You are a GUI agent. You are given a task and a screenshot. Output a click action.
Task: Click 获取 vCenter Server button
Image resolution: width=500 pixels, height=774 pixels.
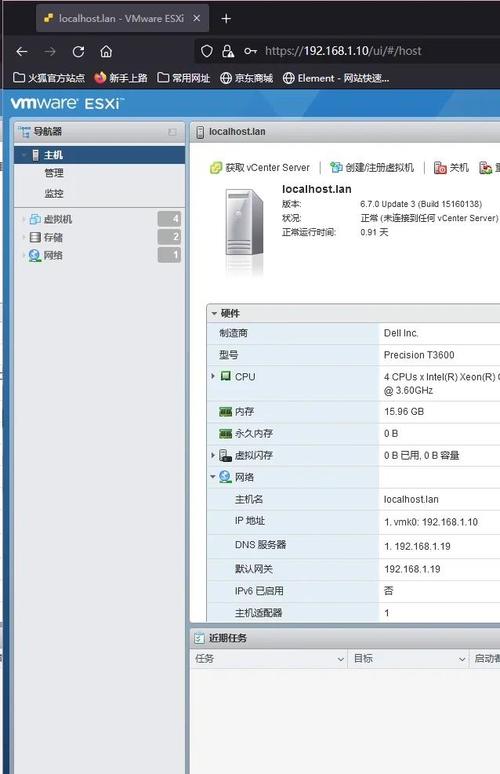[x=260, y=168]
